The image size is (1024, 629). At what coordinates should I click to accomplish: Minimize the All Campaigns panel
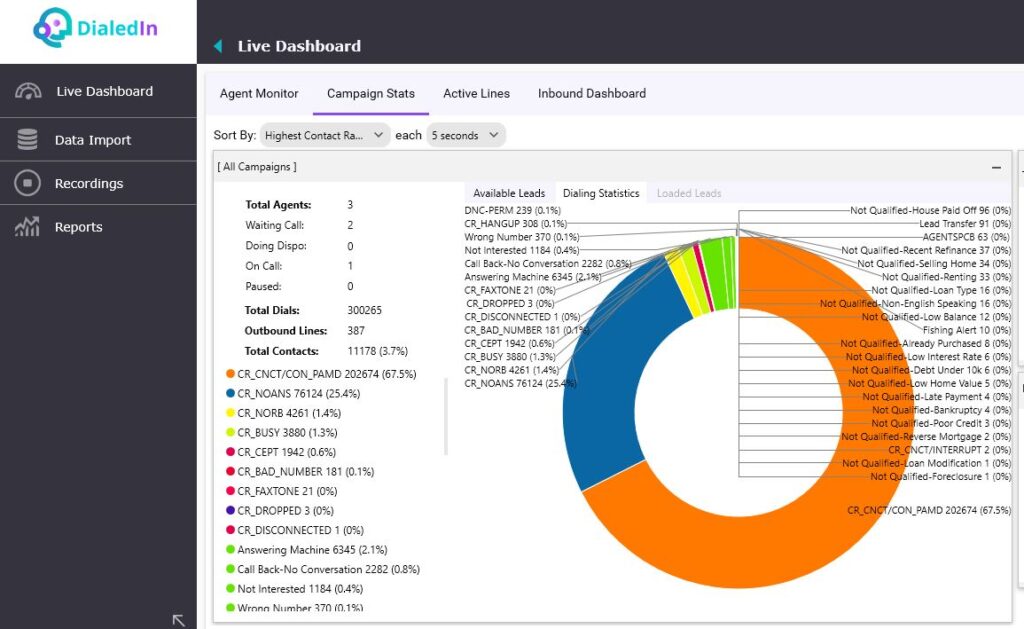996,167
